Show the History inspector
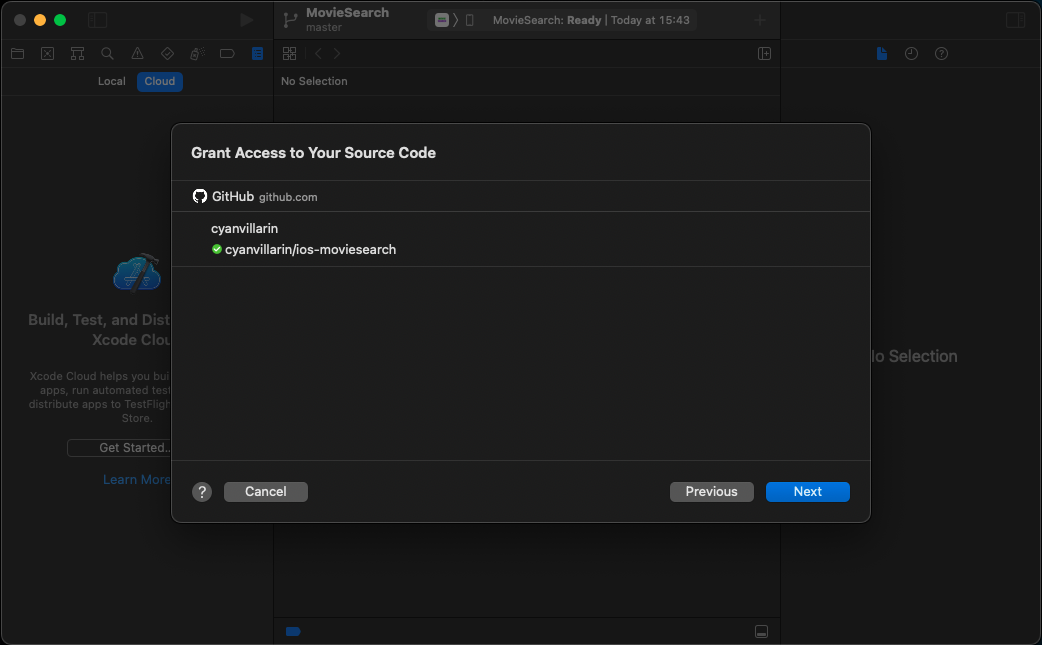This screenshot has width=1042, height=645. (x=911, y=54)
